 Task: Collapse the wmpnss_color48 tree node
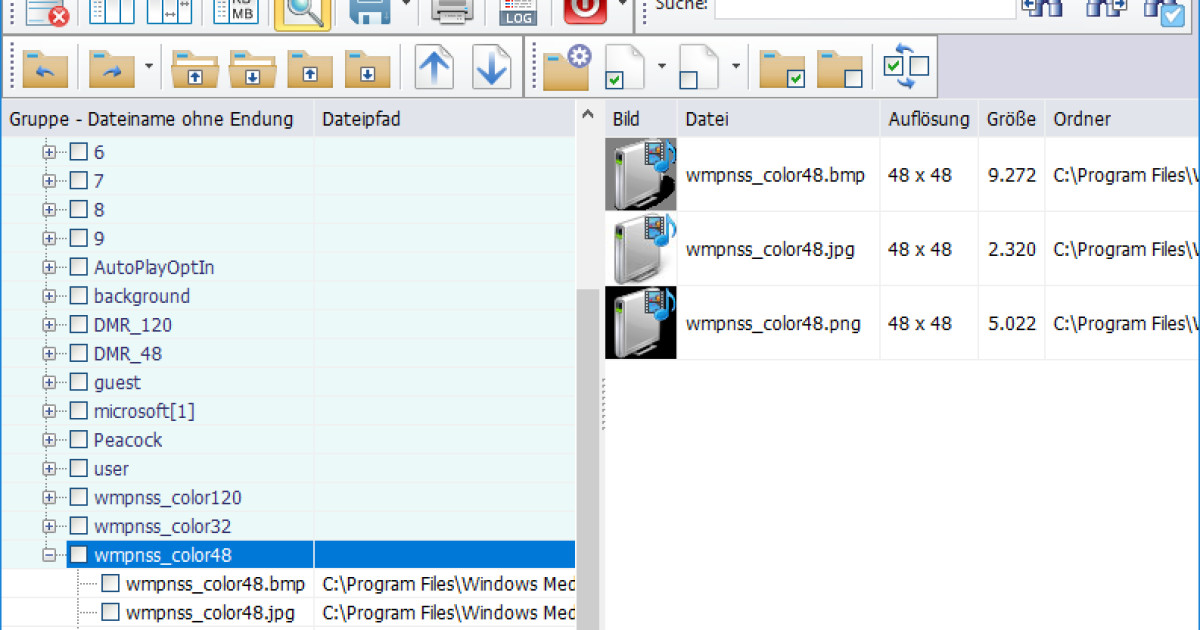[48, 555]
